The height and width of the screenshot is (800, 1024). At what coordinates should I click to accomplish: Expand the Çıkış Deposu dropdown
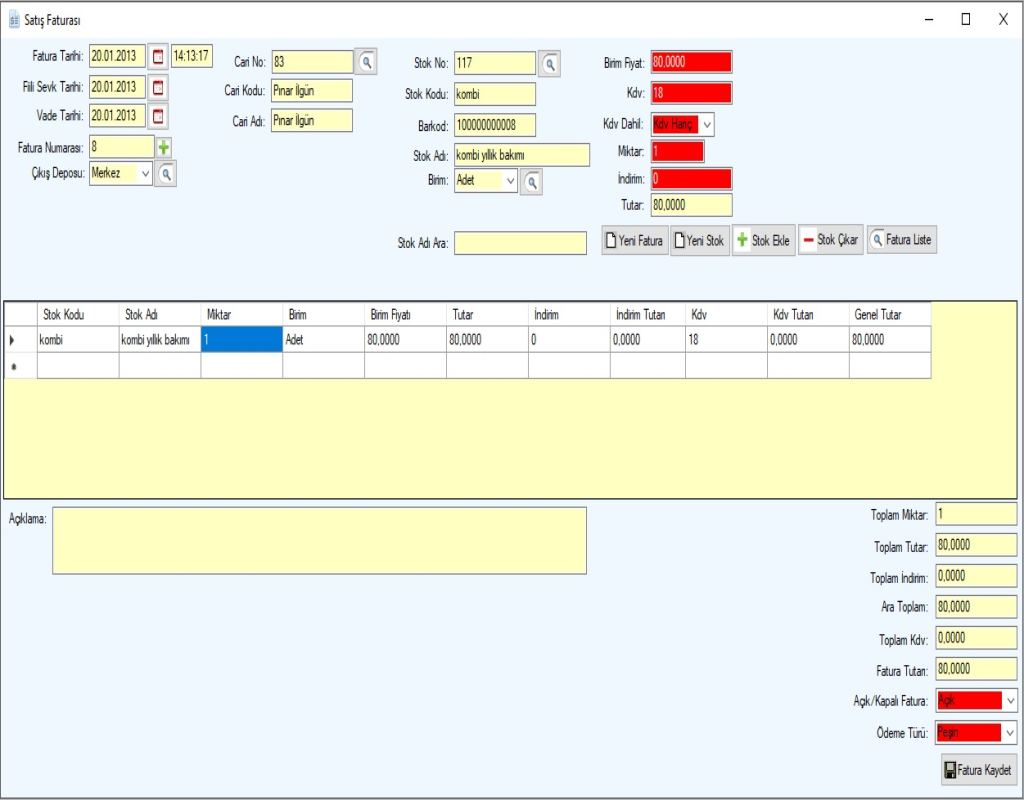145,174
